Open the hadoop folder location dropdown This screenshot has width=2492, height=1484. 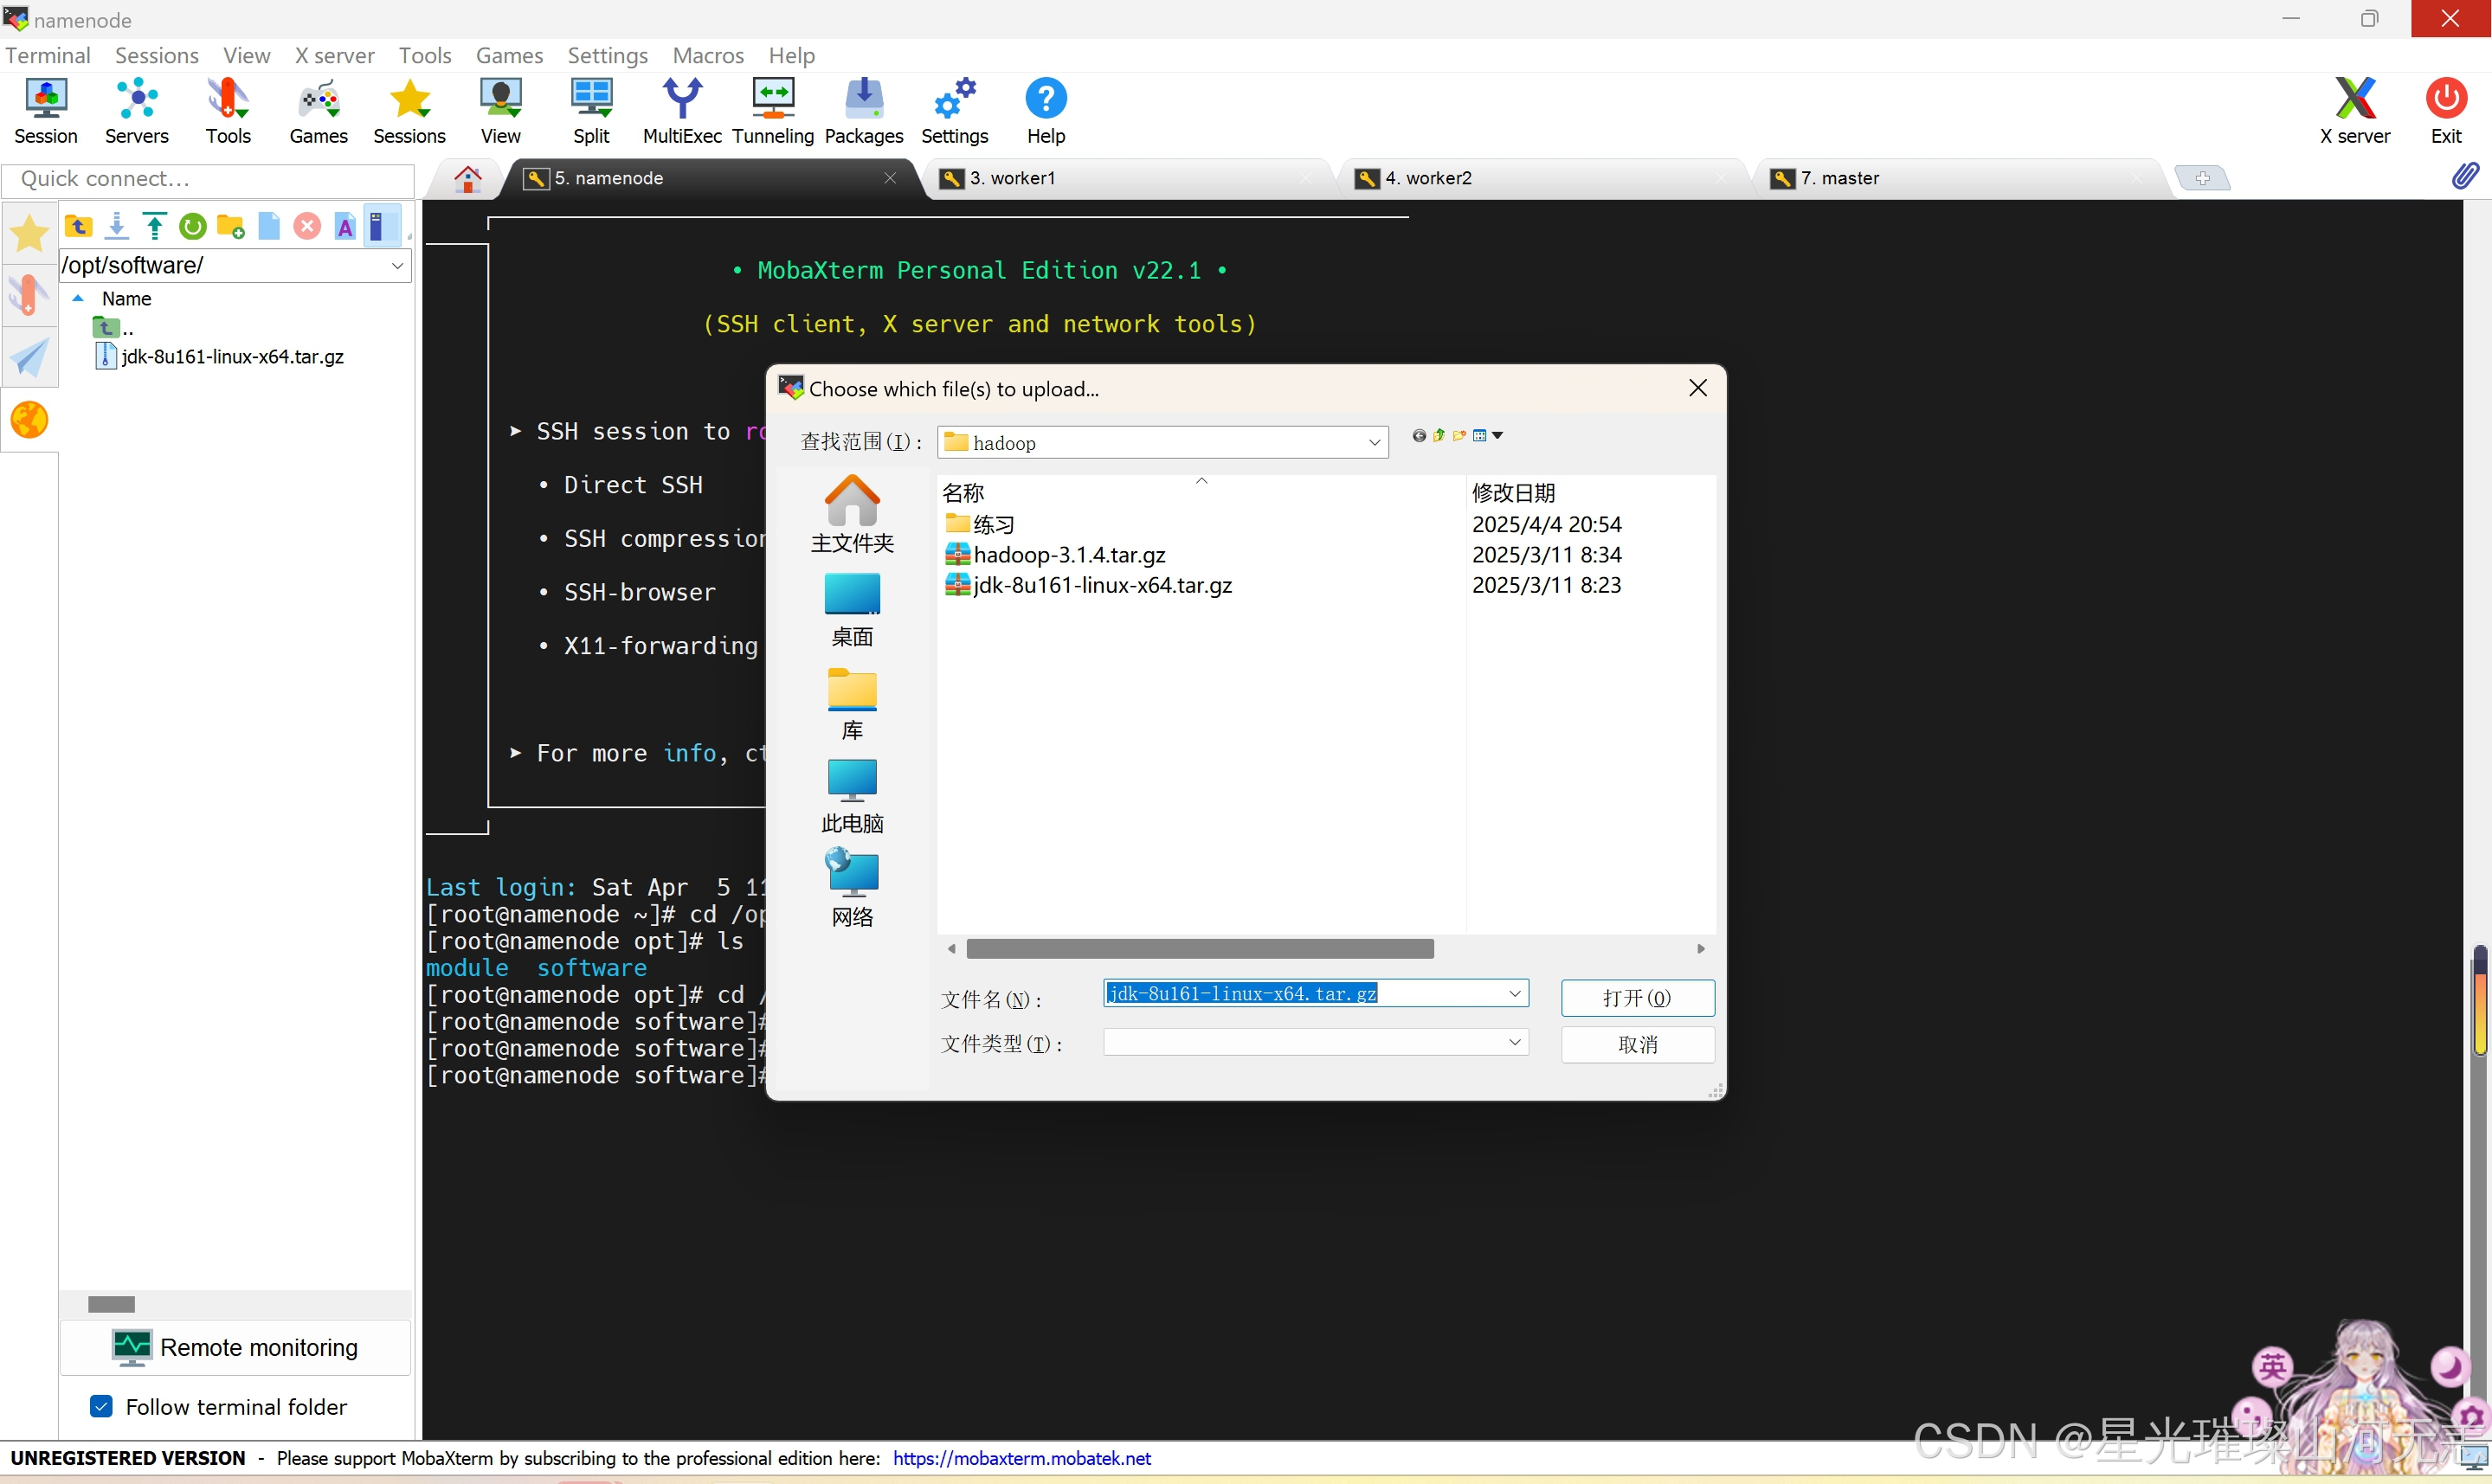[1374, 443]
